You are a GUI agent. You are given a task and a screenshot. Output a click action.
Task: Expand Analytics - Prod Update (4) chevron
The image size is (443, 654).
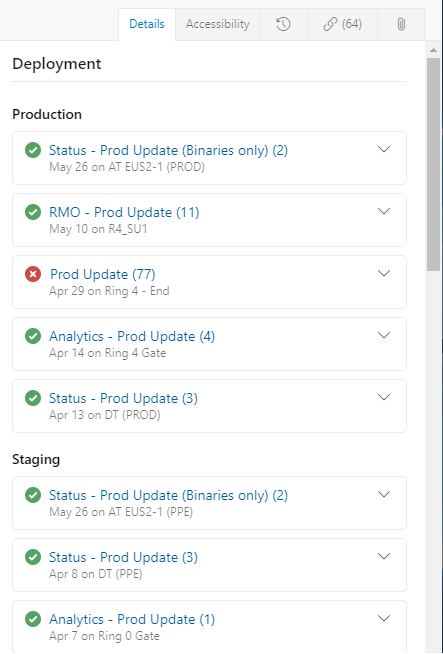click(x=384, y=335)
